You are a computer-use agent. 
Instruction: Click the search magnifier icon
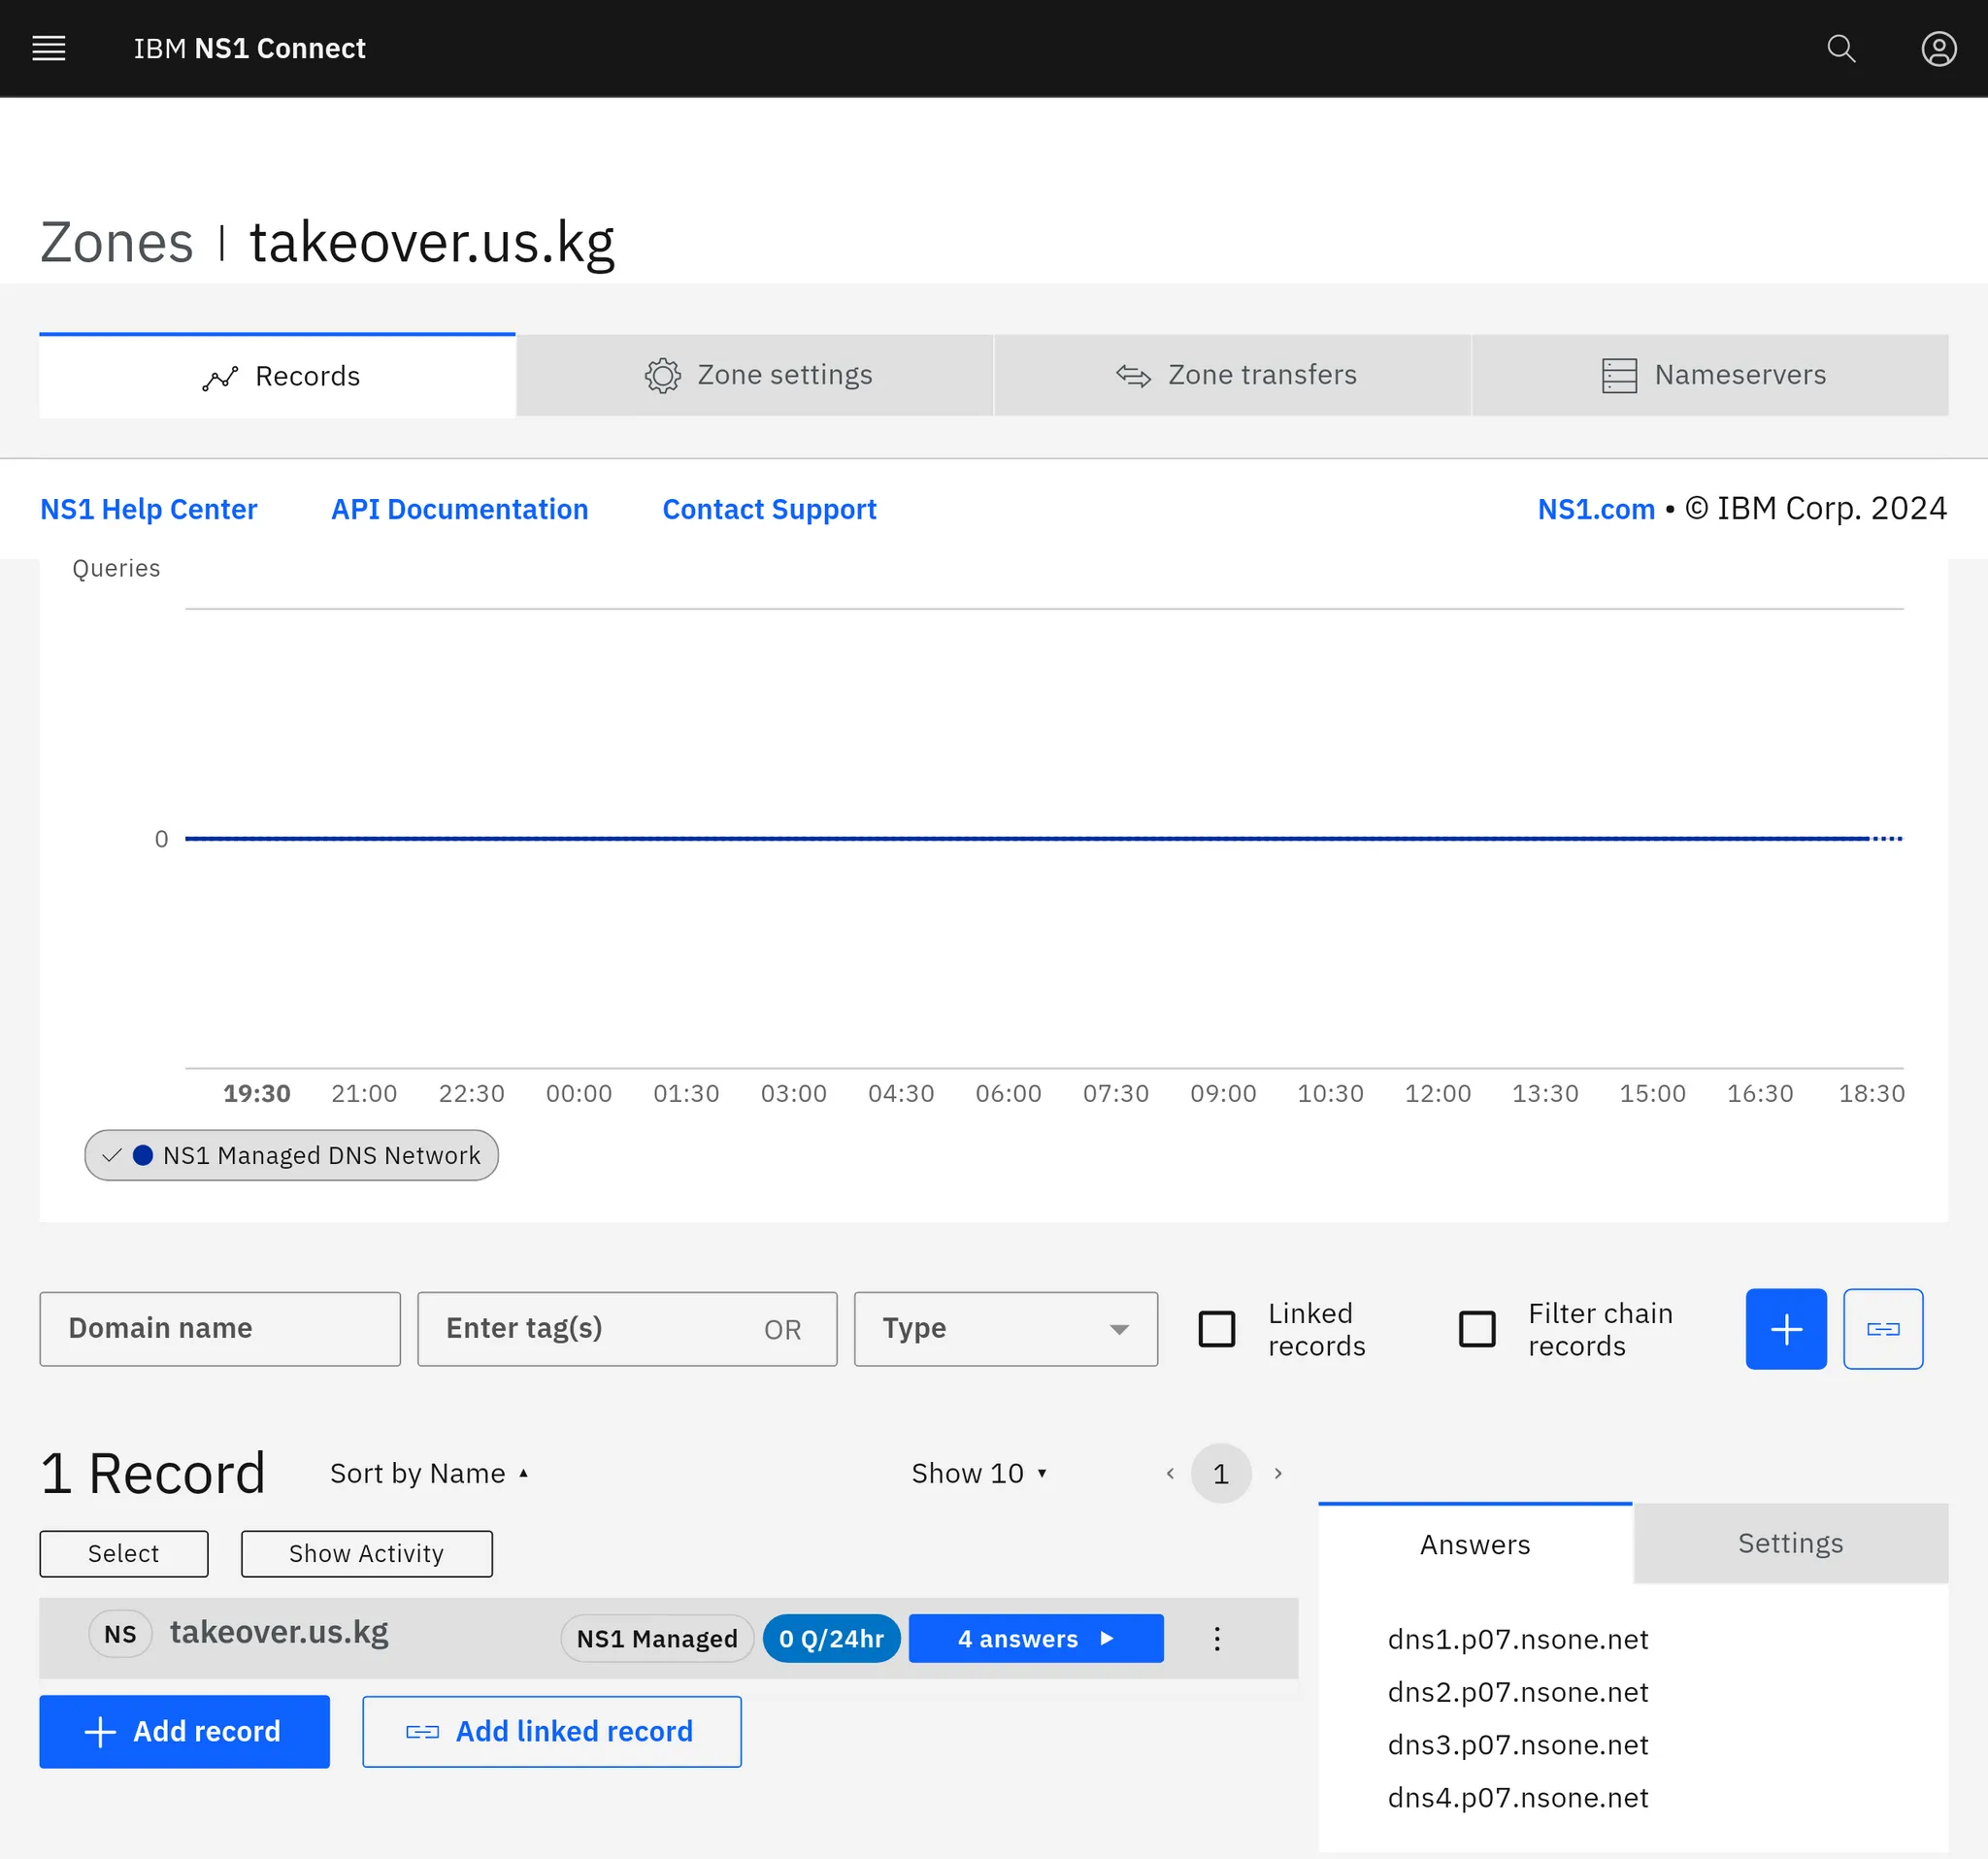(1840, 48)
